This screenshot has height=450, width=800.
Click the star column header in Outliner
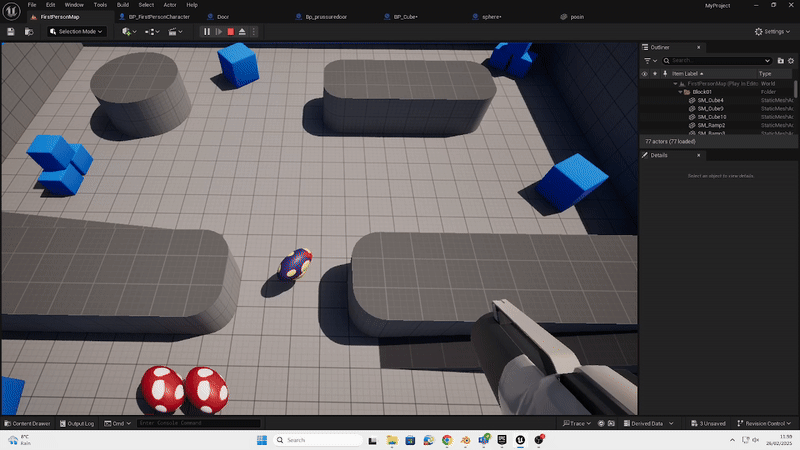coord(655,74)
